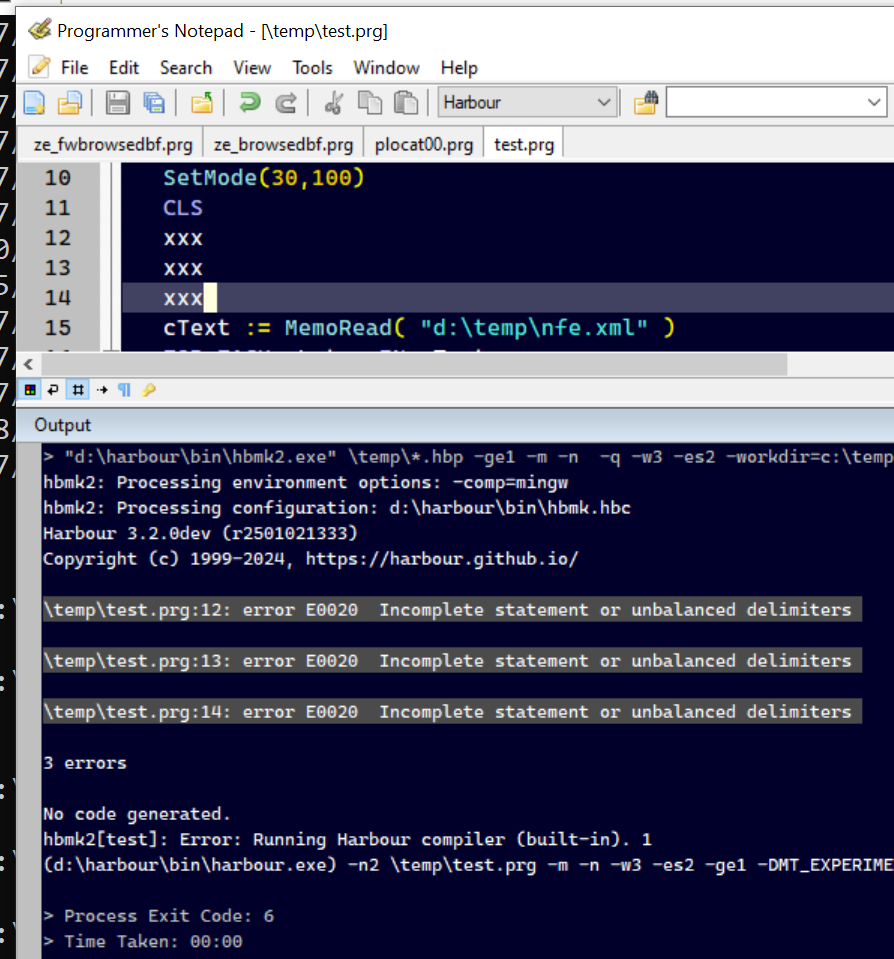
Task: Toggle paragraph marks (pilcrow) display
Action: coord(124,390)
